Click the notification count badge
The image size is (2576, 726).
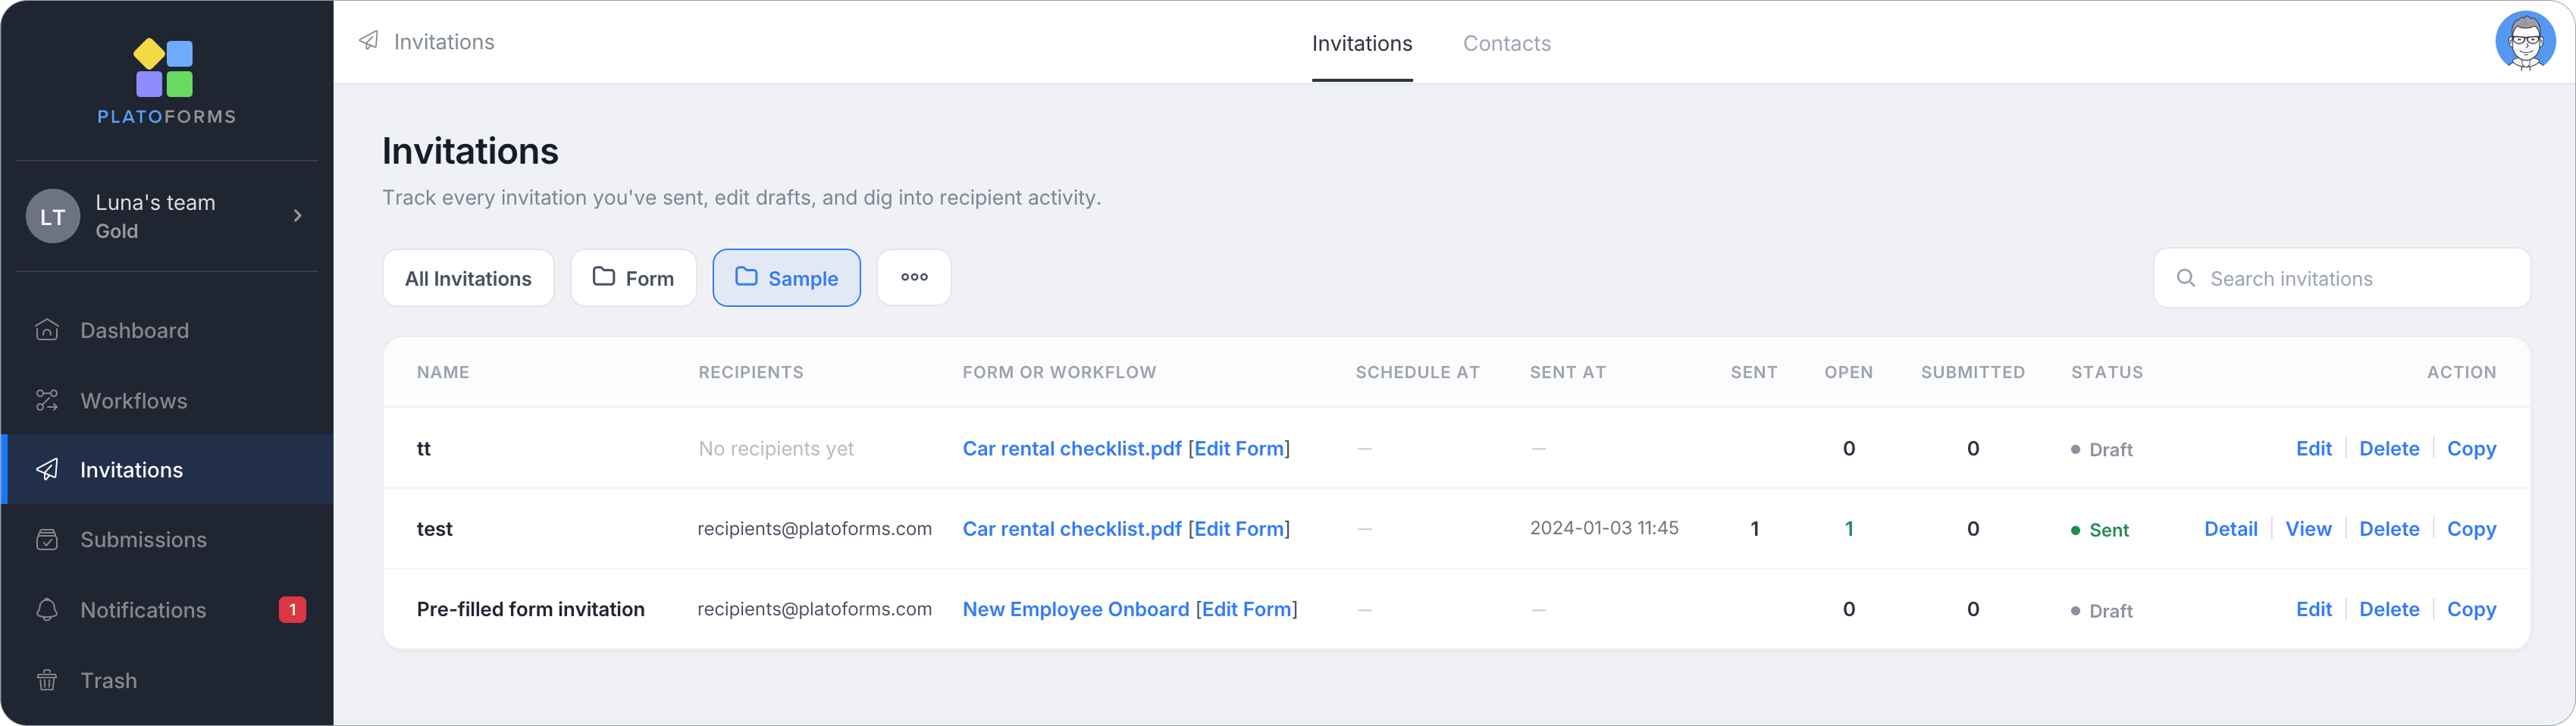click(292, 609)
